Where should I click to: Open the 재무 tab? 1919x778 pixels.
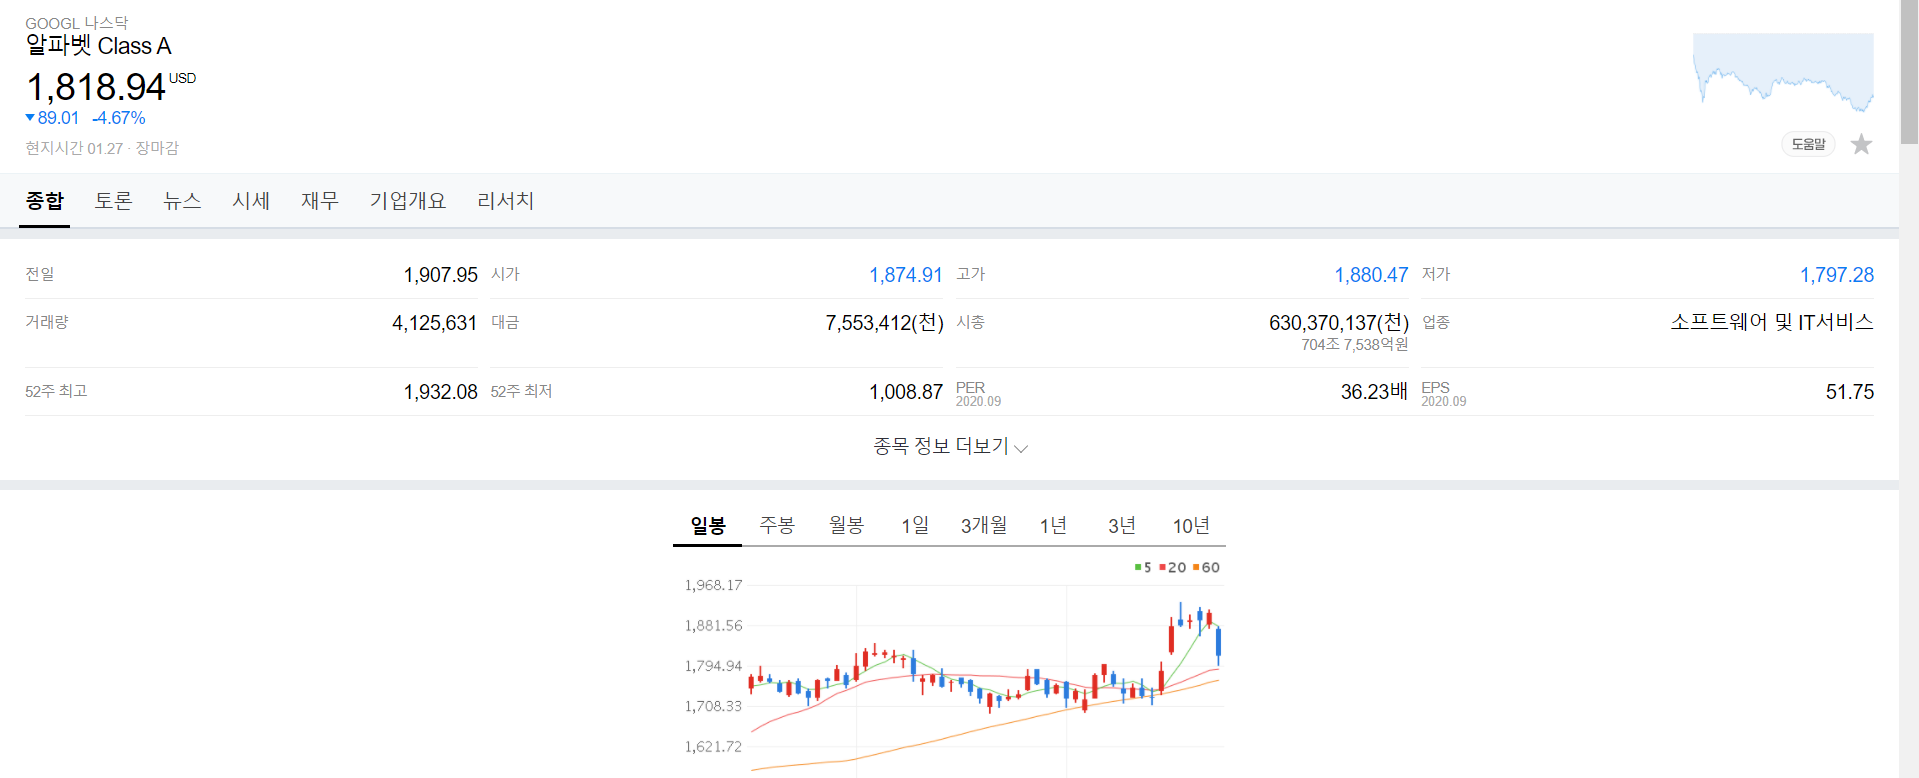point(320,201)
